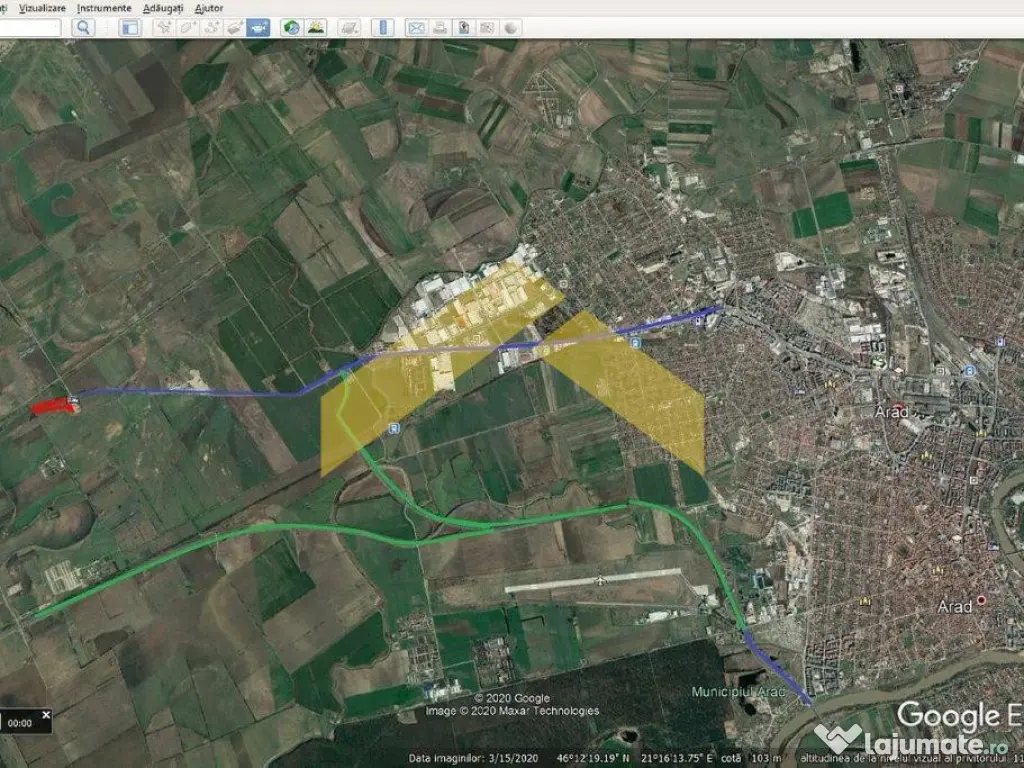1024x768 pixels.
Task: Click the search magnifier button
Action: pyautogui.click(x=83, y=28)
